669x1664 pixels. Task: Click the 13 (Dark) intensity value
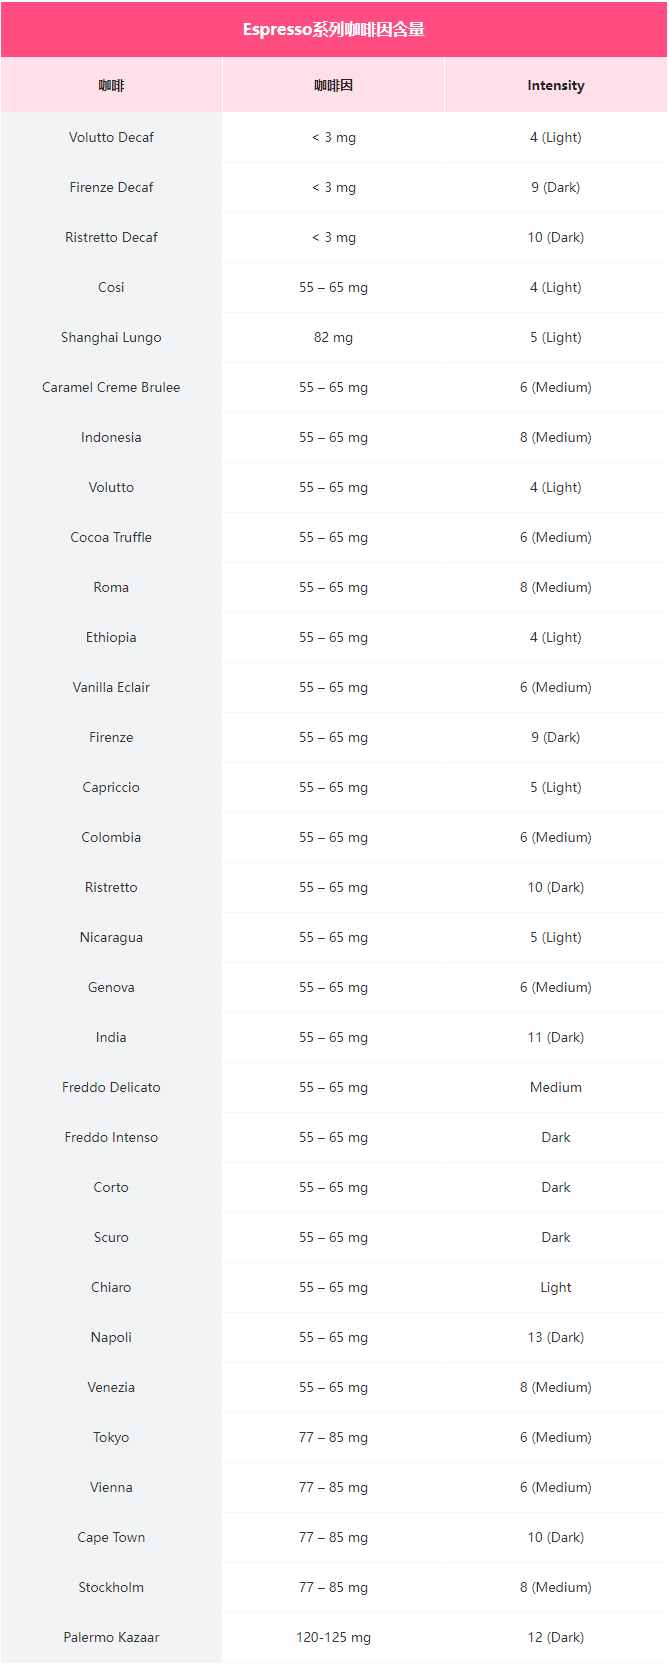click(x=555, y=1337)
